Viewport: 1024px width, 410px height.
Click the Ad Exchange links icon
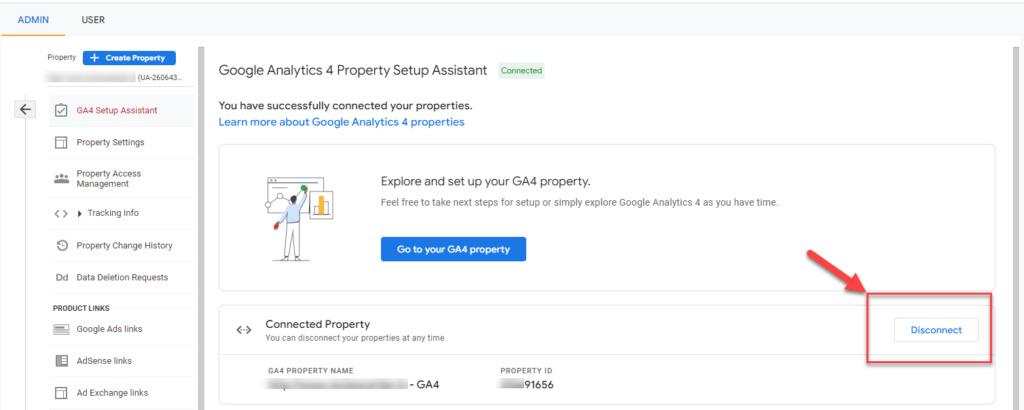pyautogui.click(x=61, y=393)
